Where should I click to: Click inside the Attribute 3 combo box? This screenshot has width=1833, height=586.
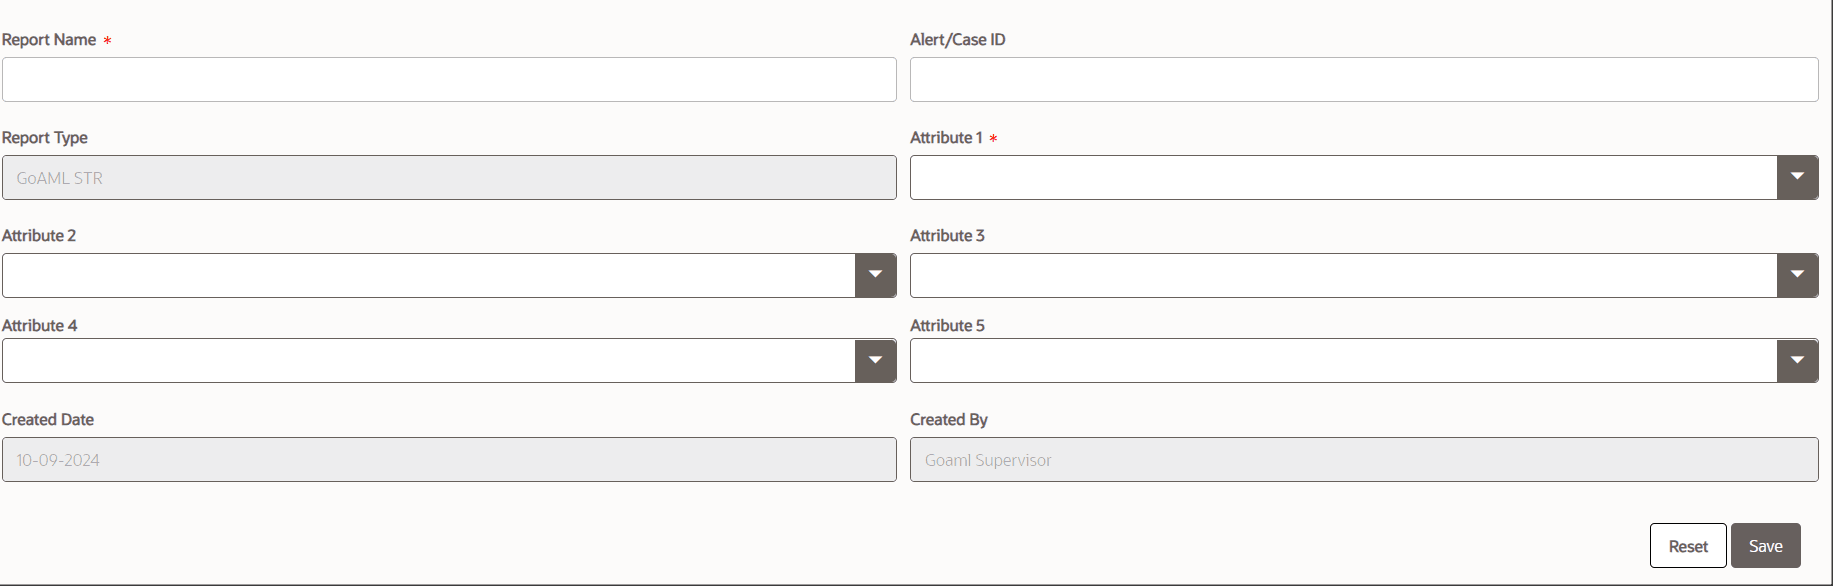coord(1342,275)
